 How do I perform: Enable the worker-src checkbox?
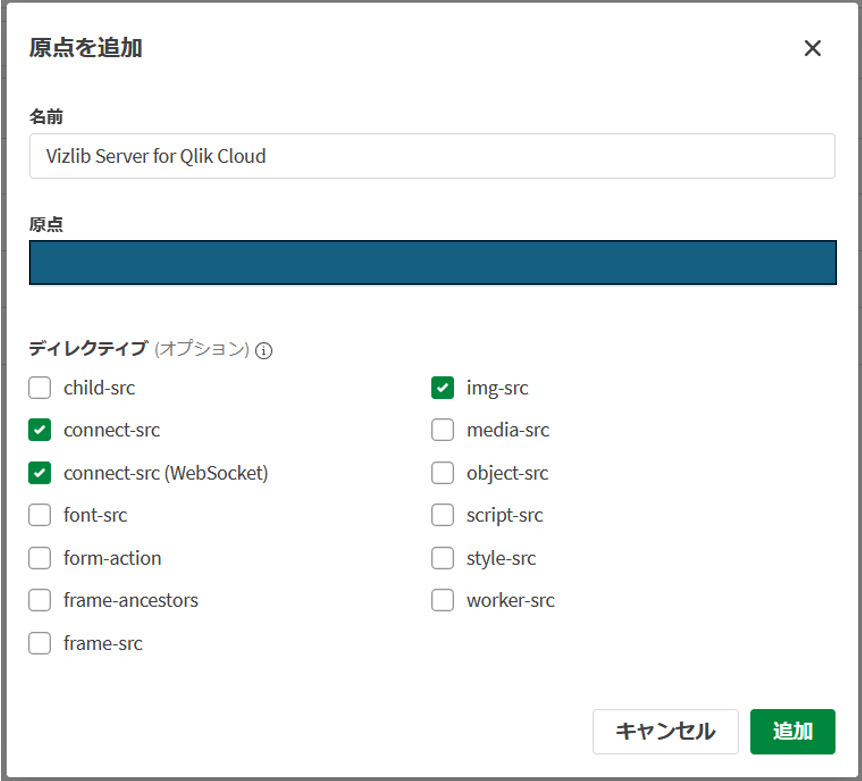pyautogui.click(x=443, y=600)
